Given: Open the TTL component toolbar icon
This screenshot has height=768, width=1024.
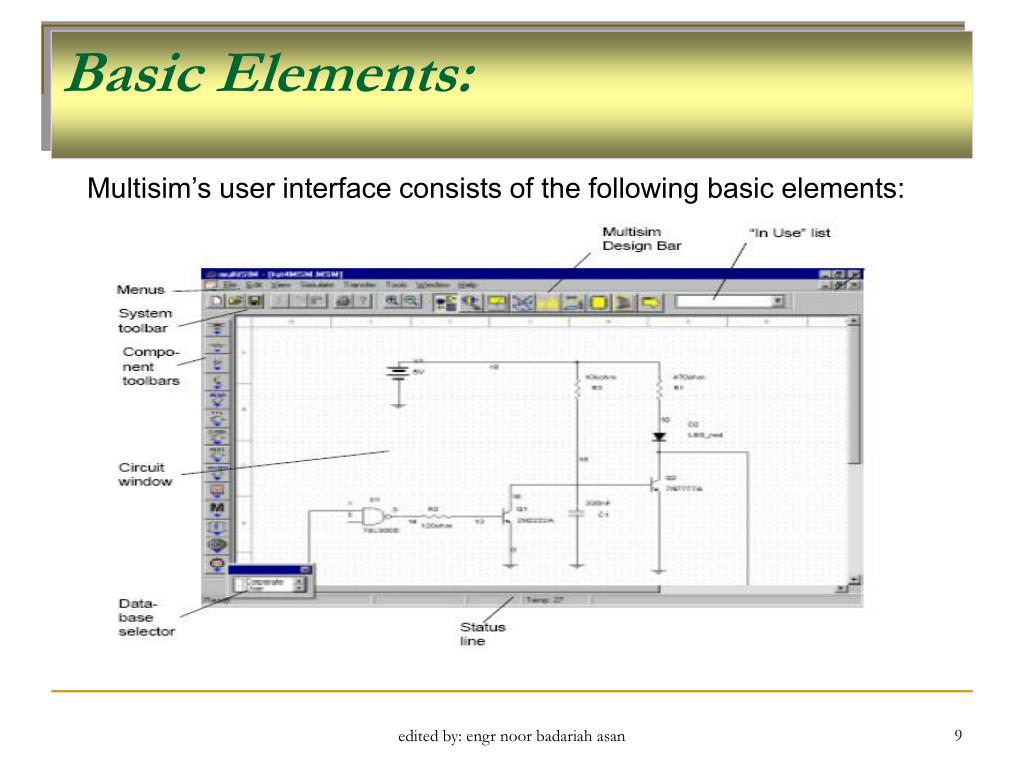Looking at the screenshot, I should click(217, 417).
